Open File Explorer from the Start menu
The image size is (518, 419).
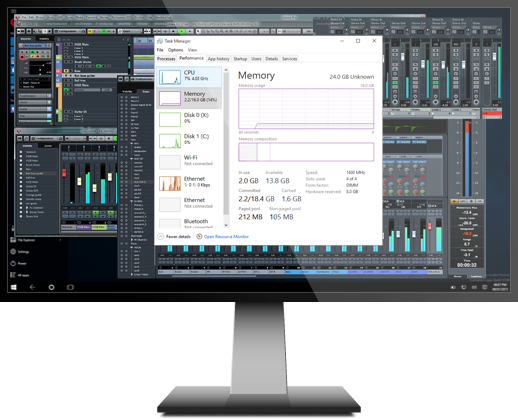[22, 240]
